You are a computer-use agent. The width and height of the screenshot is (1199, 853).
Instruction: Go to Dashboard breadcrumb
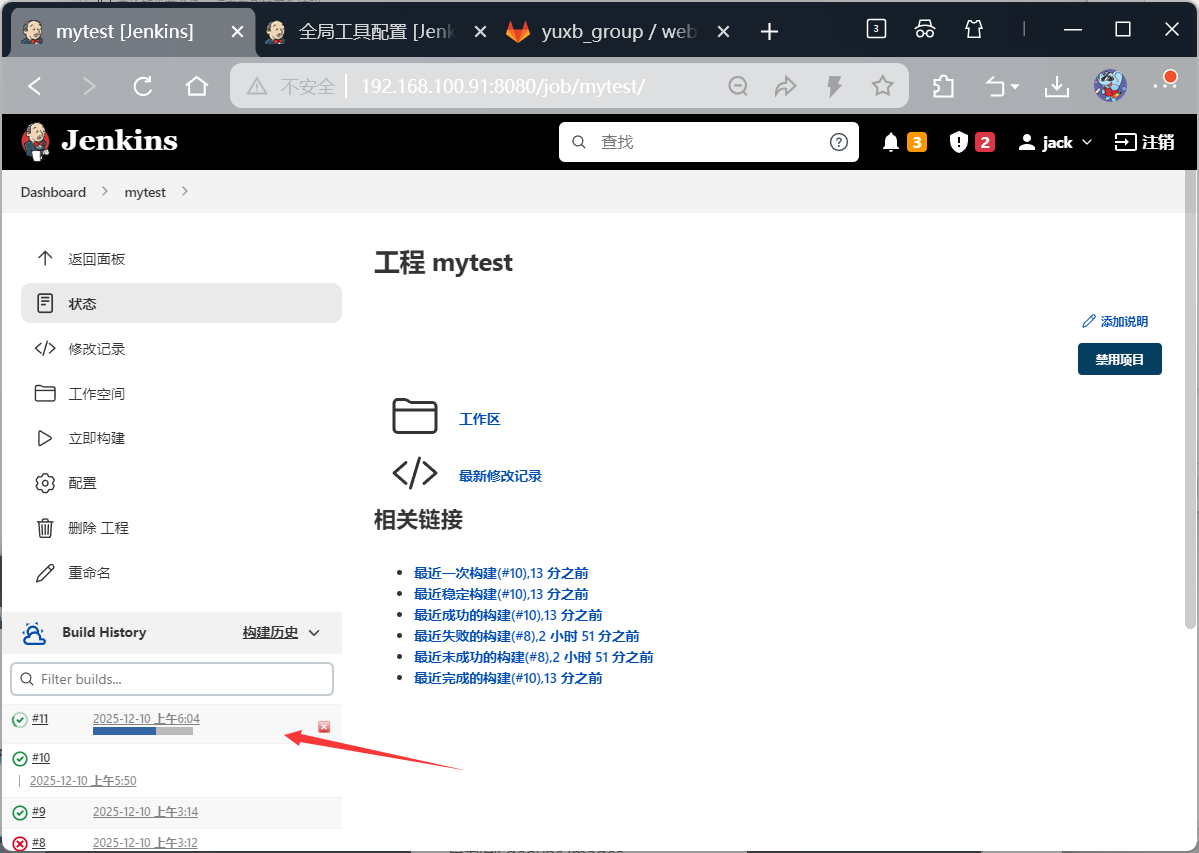pyautogui.click(x=53, y=192)
